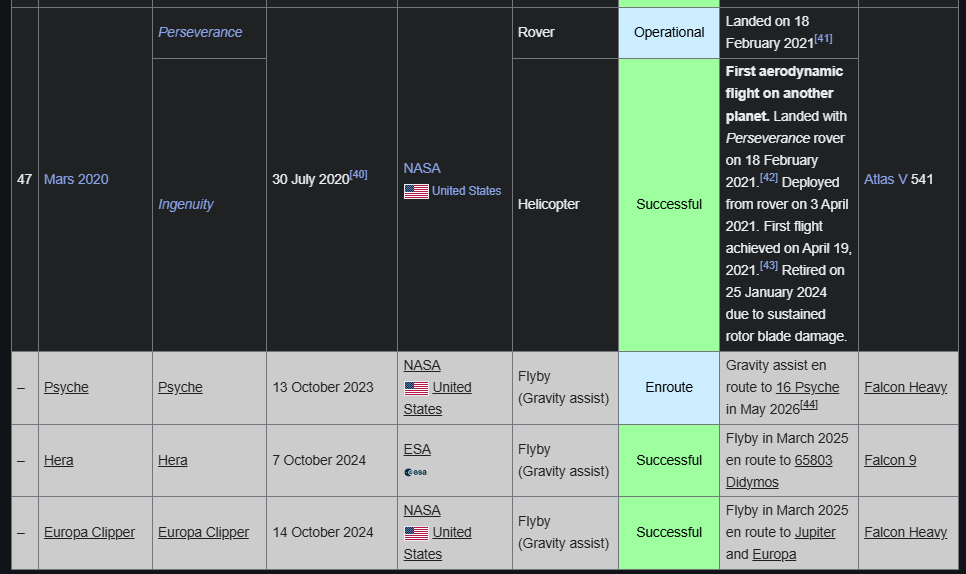
Task: Select Flyby (Gravity assist) cell in Hera row
Action: point(565,460)
